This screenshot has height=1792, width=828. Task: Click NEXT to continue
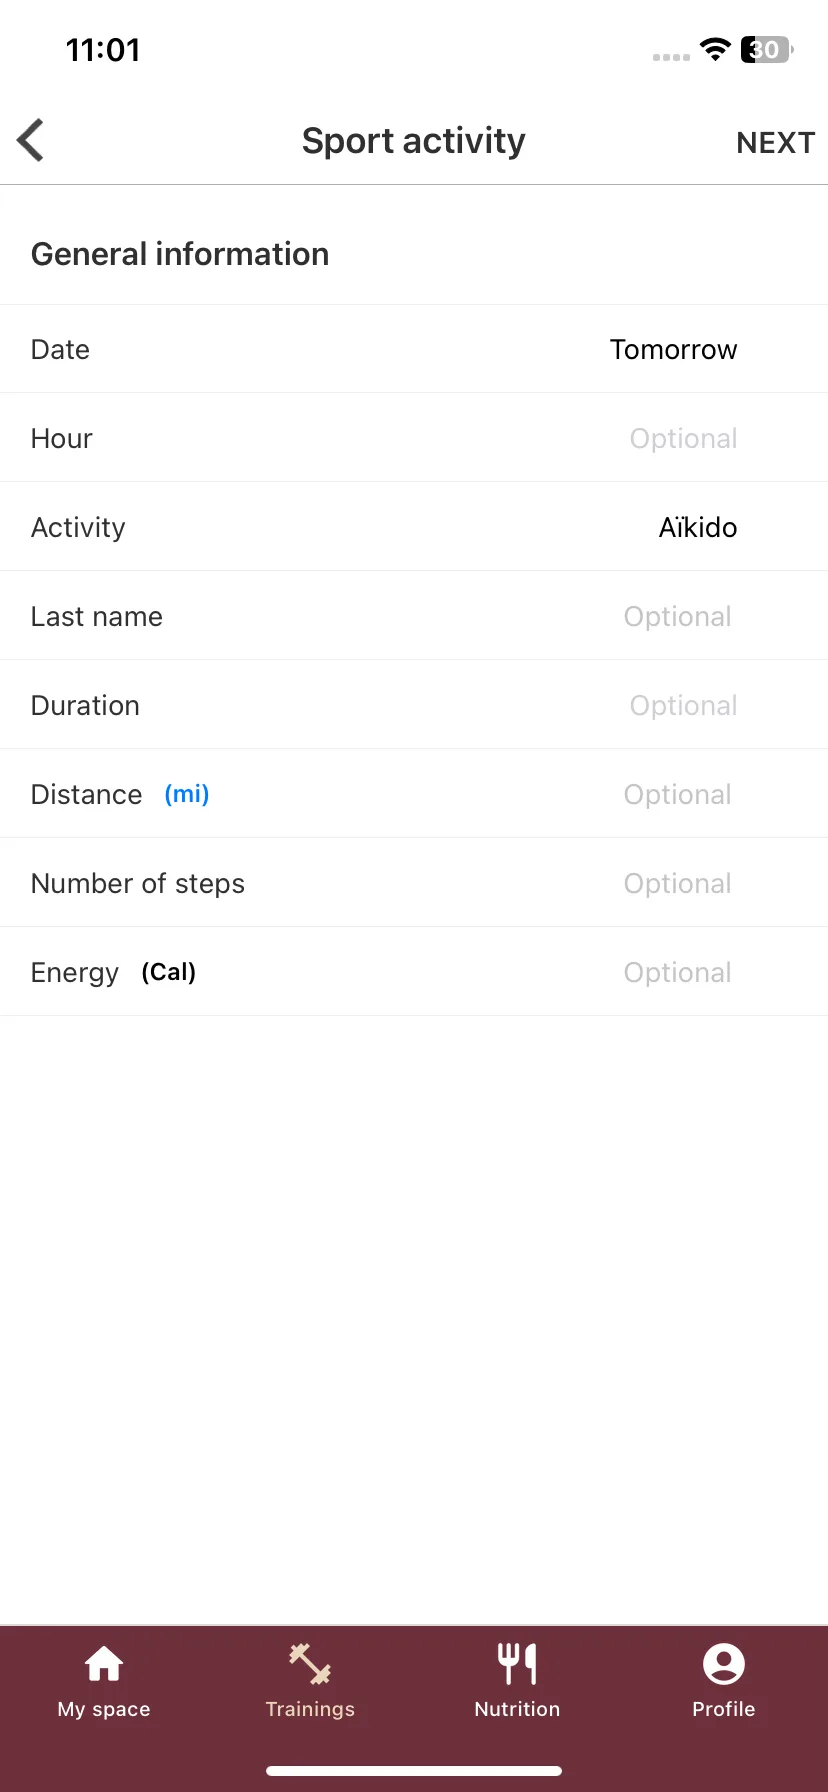[x=776, y=142]
